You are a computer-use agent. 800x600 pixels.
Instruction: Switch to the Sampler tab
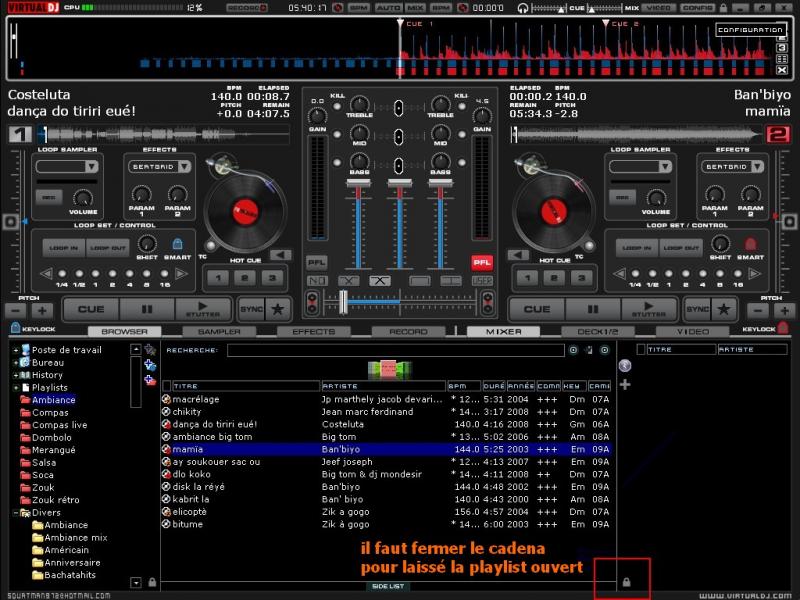pyautogui.click(x=219, y=331)
